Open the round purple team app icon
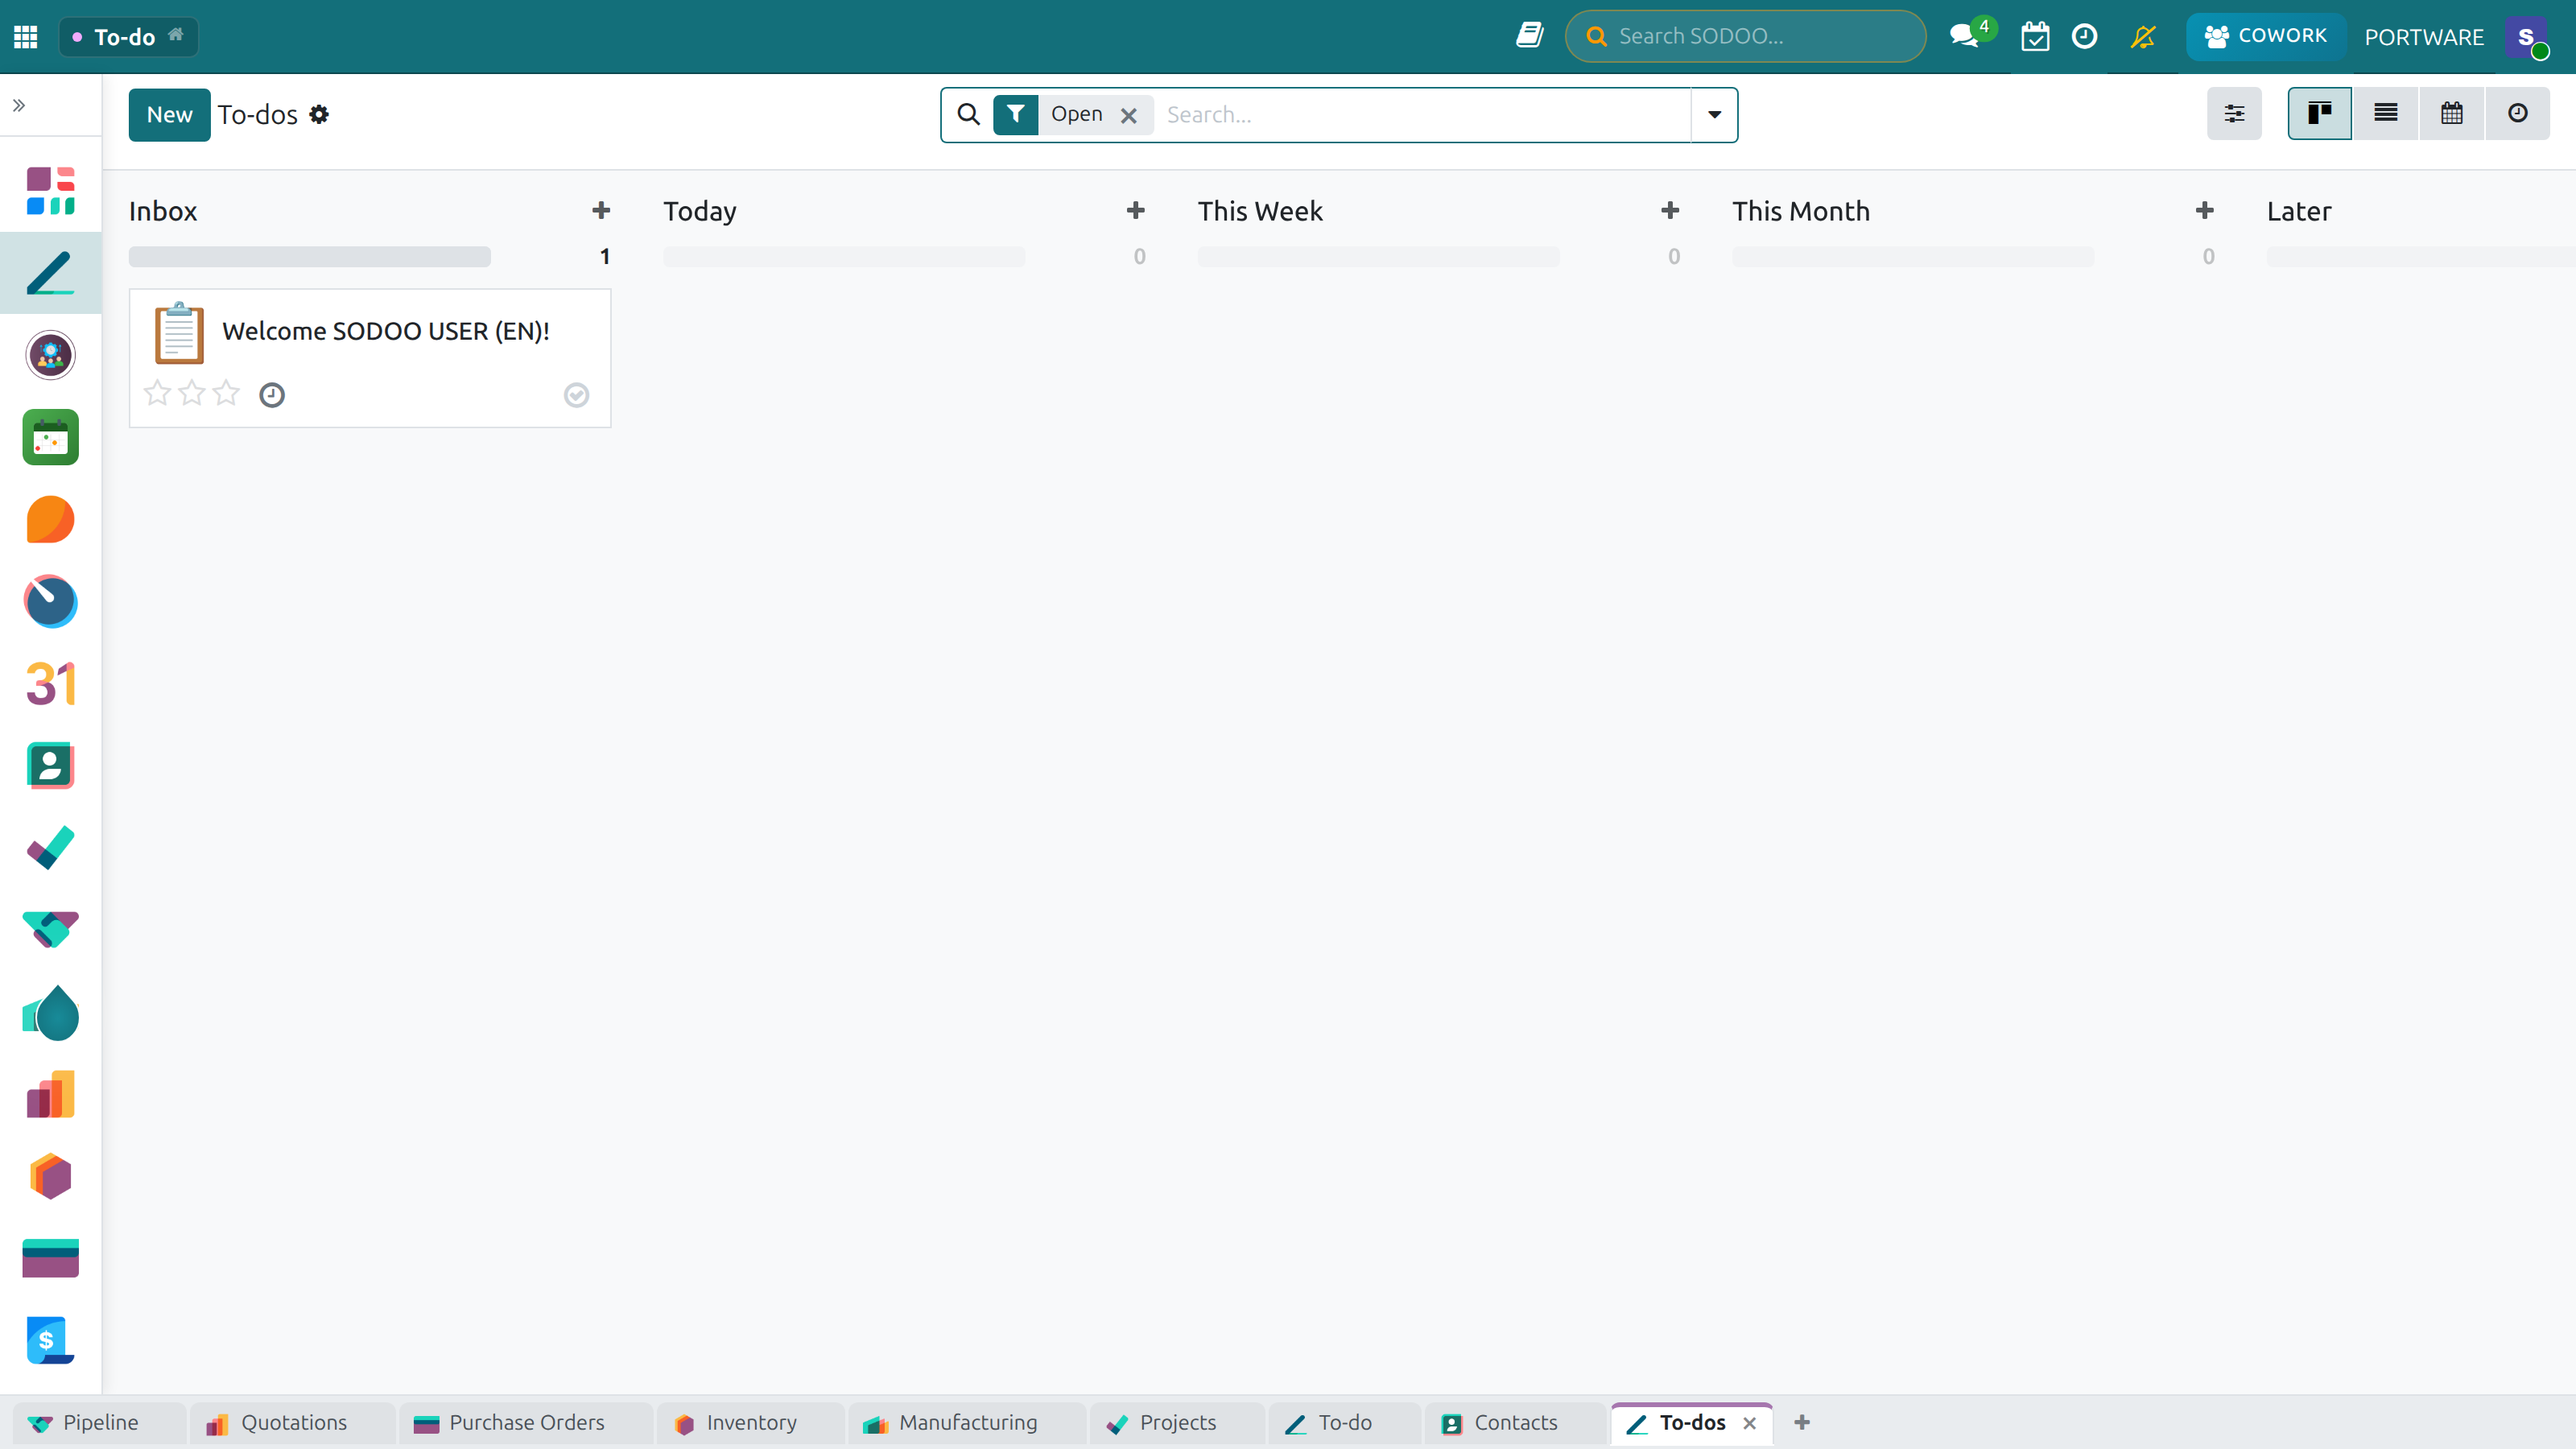The width and height of the screenshot is (2576, 1449). pos(51,355)
